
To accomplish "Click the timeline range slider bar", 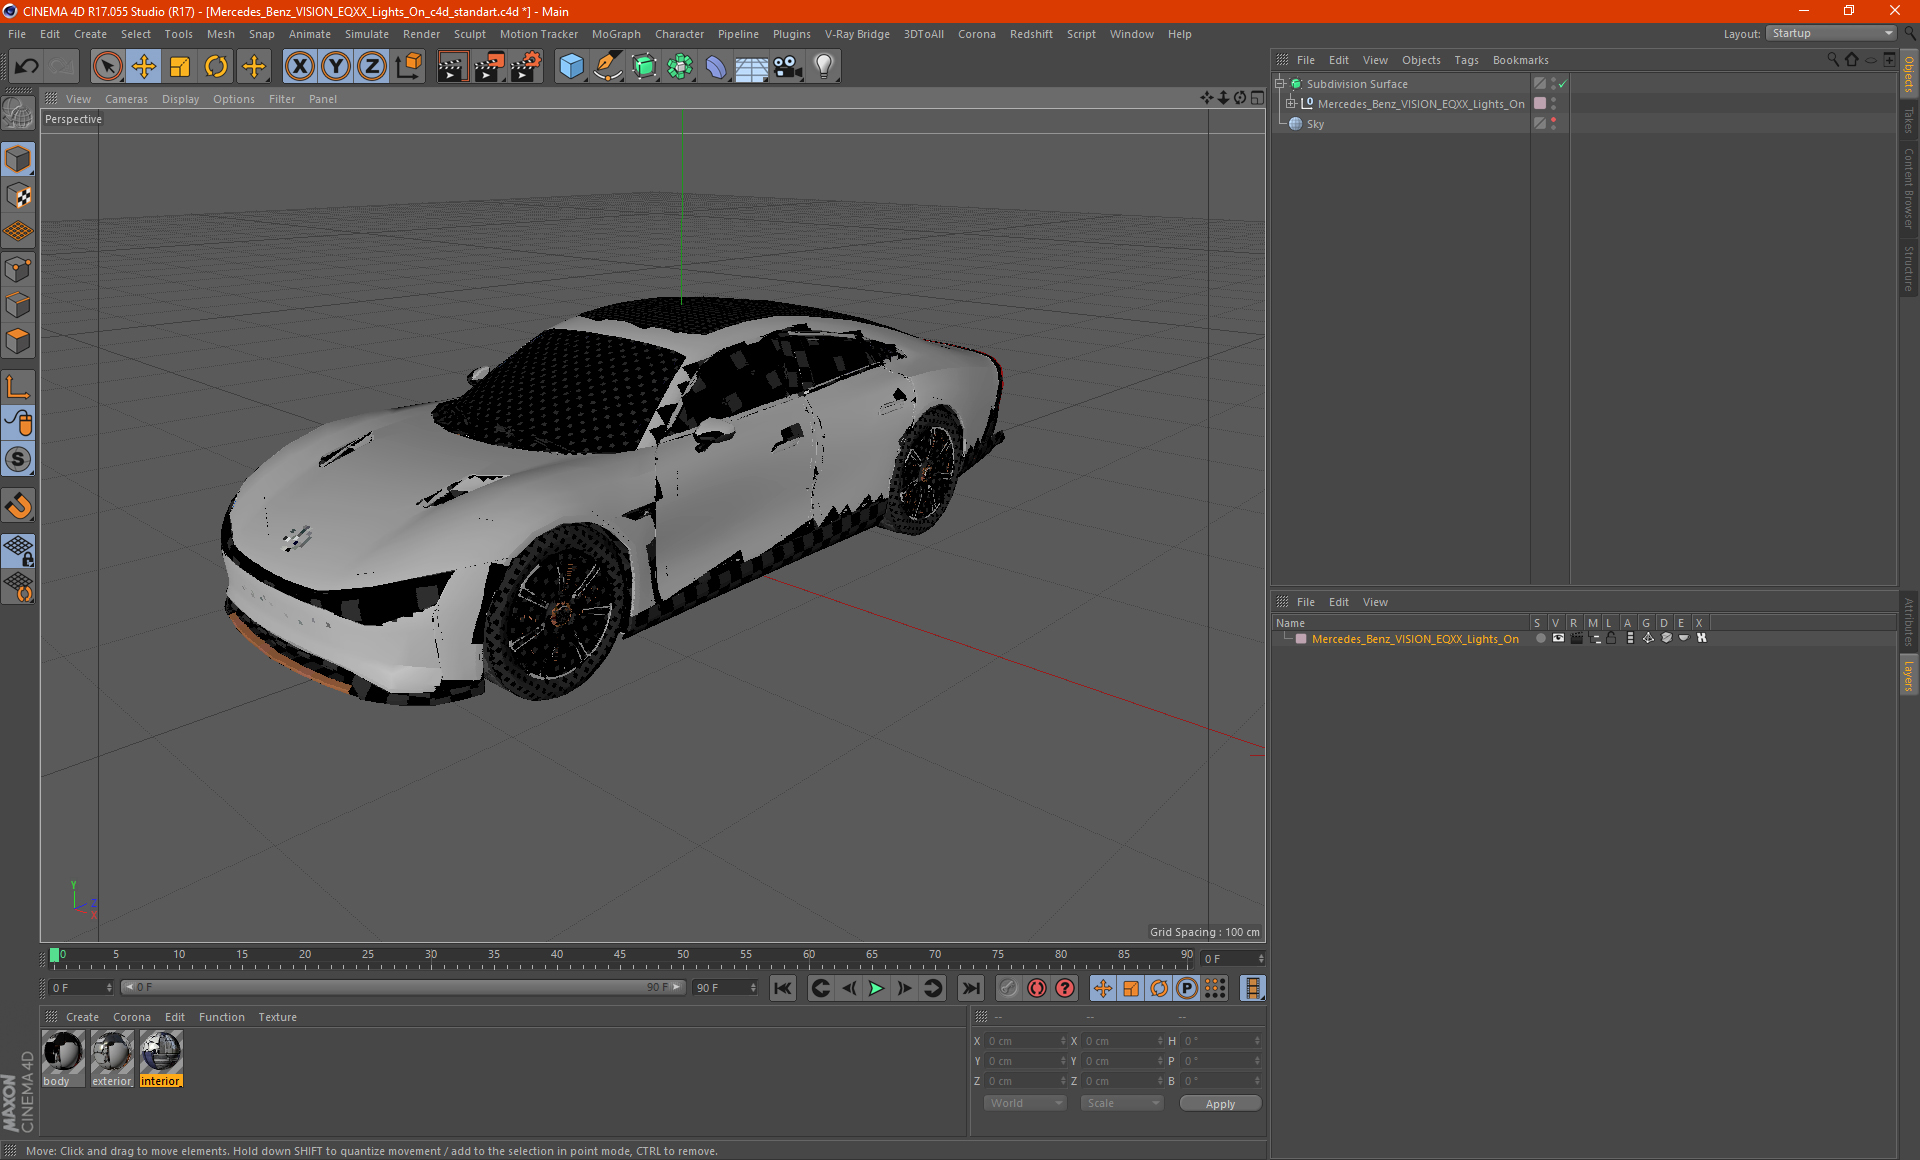I will click(x=403, y=987).
